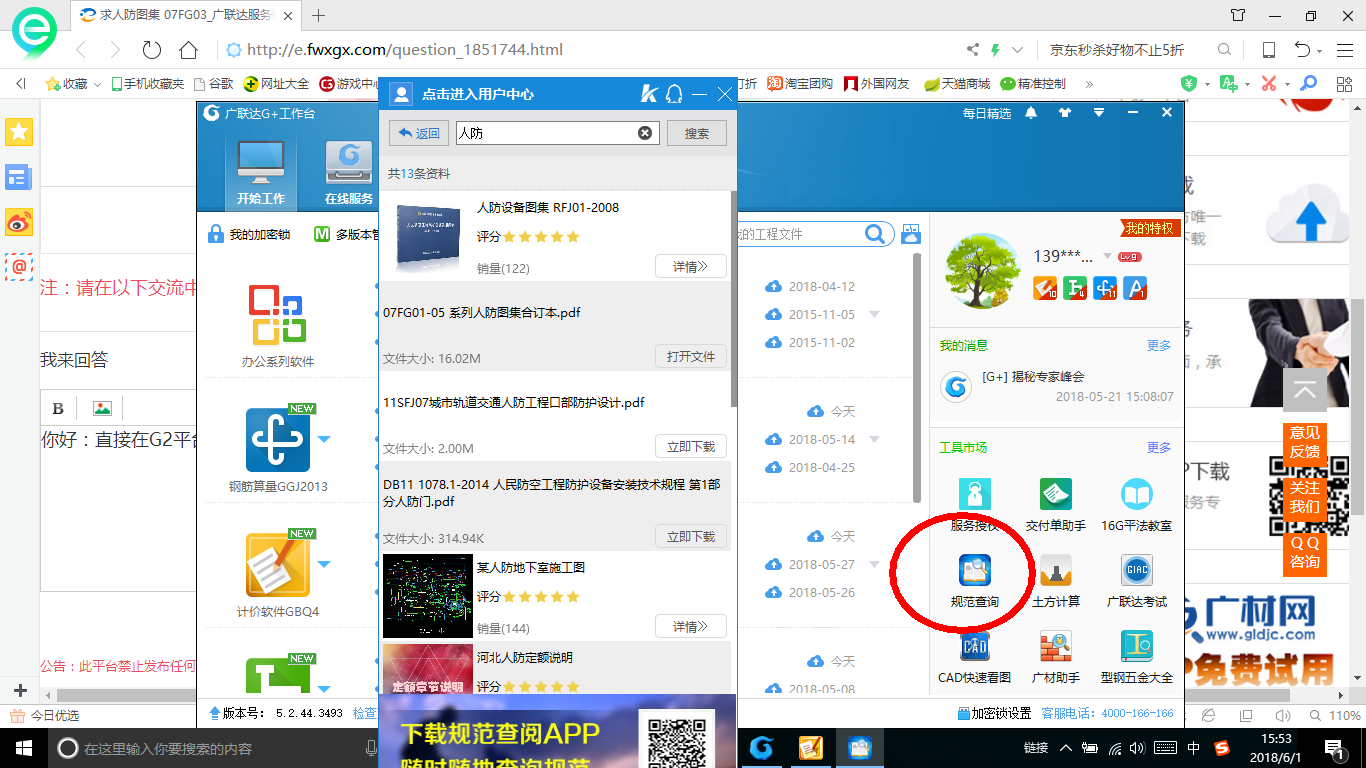Open the dropdown beside username 139***
The width and height of the screenshot is (1366, 768).
click(1107, 257)
